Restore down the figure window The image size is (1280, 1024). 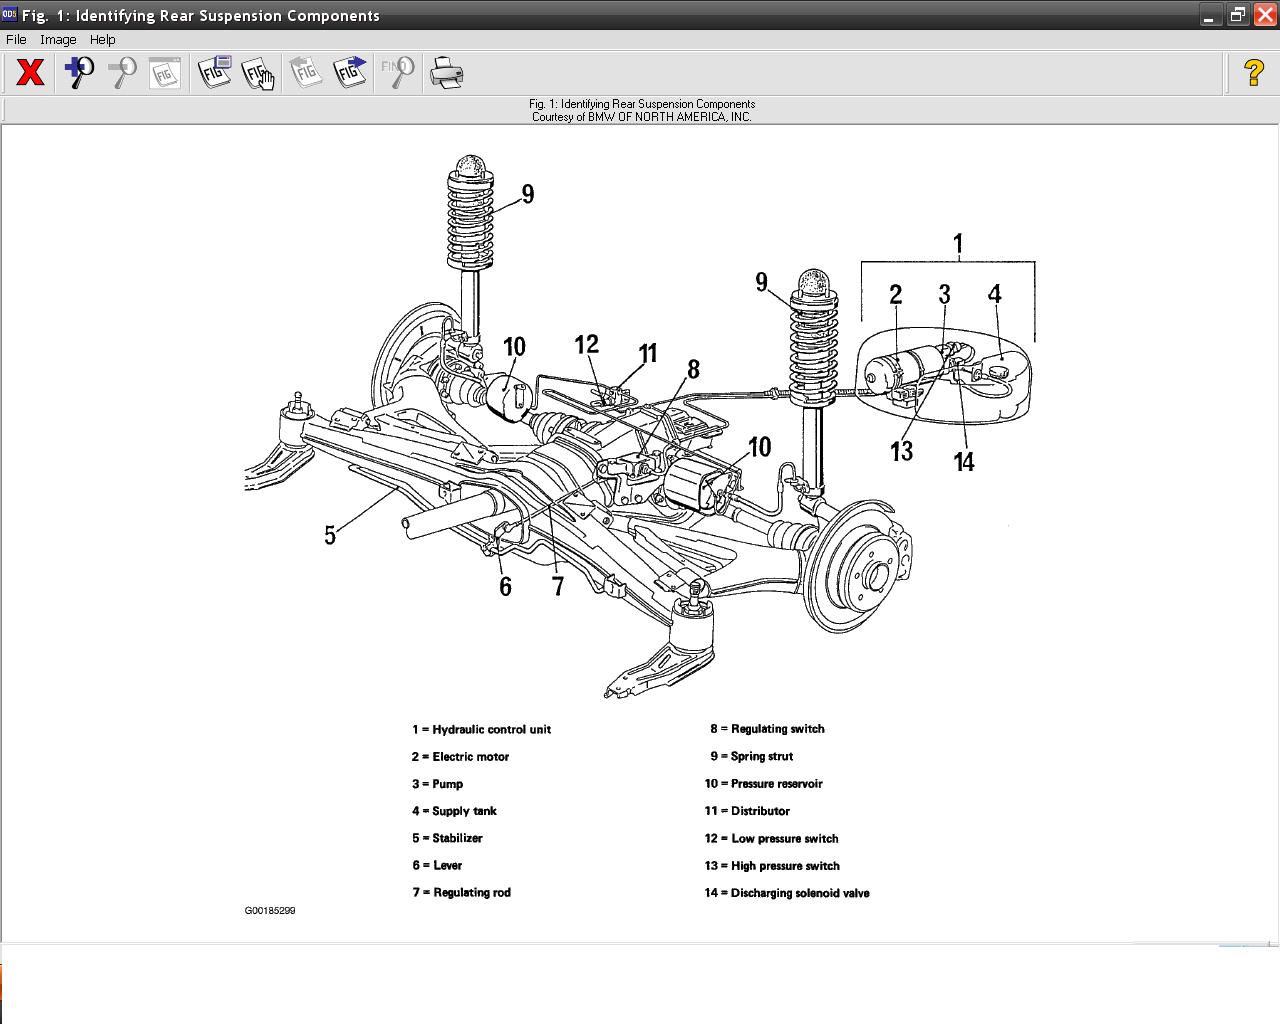(1237, 15)
